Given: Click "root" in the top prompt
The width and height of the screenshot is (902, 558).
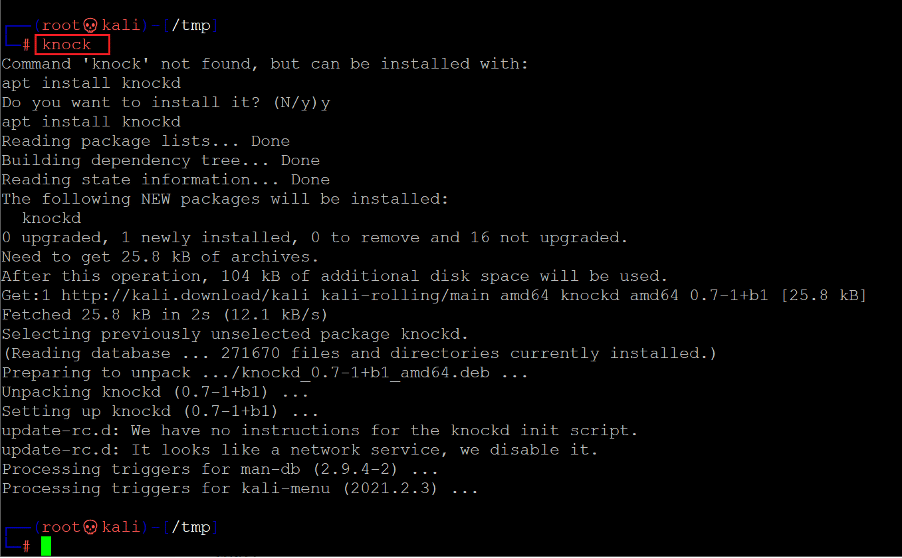Looking at the screenshot, I should click(x=60, y=25).
